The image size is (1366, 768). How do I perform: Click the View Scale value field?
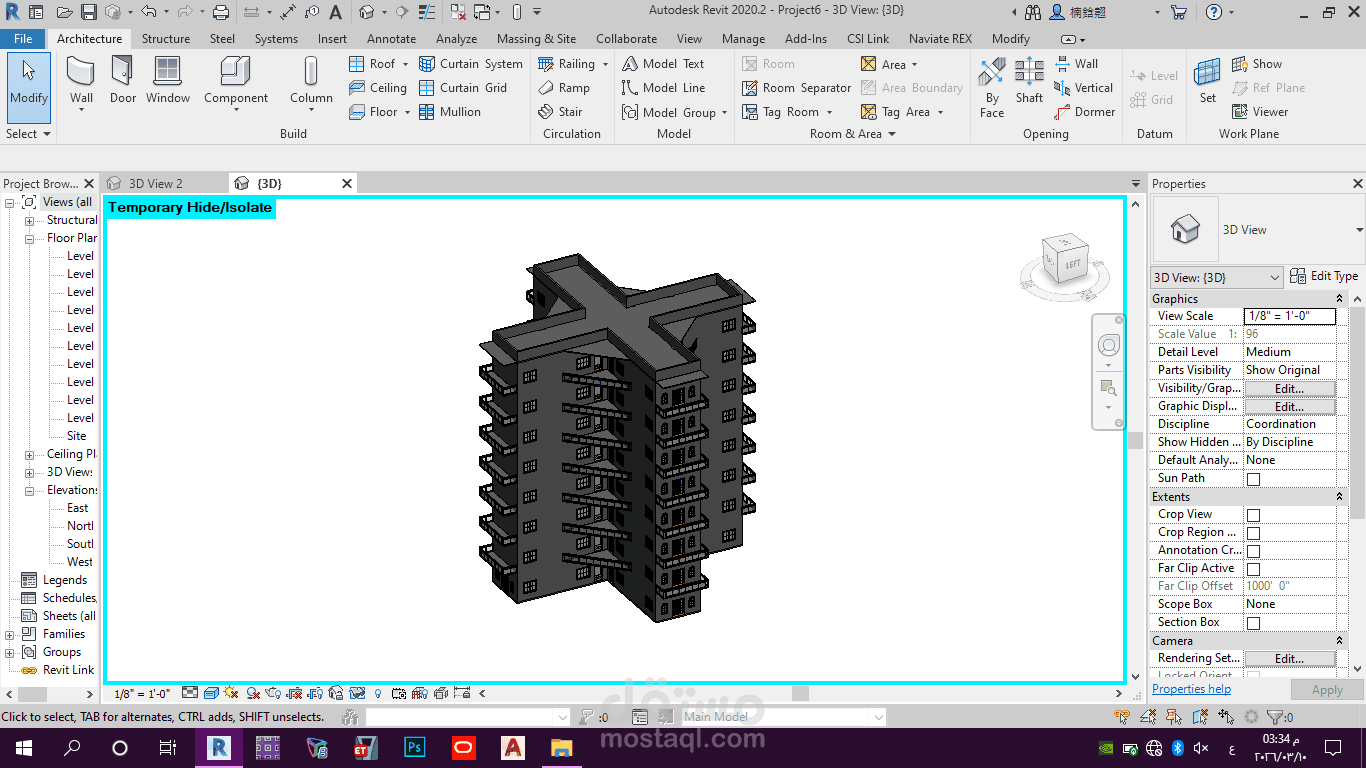(1290, 316)
